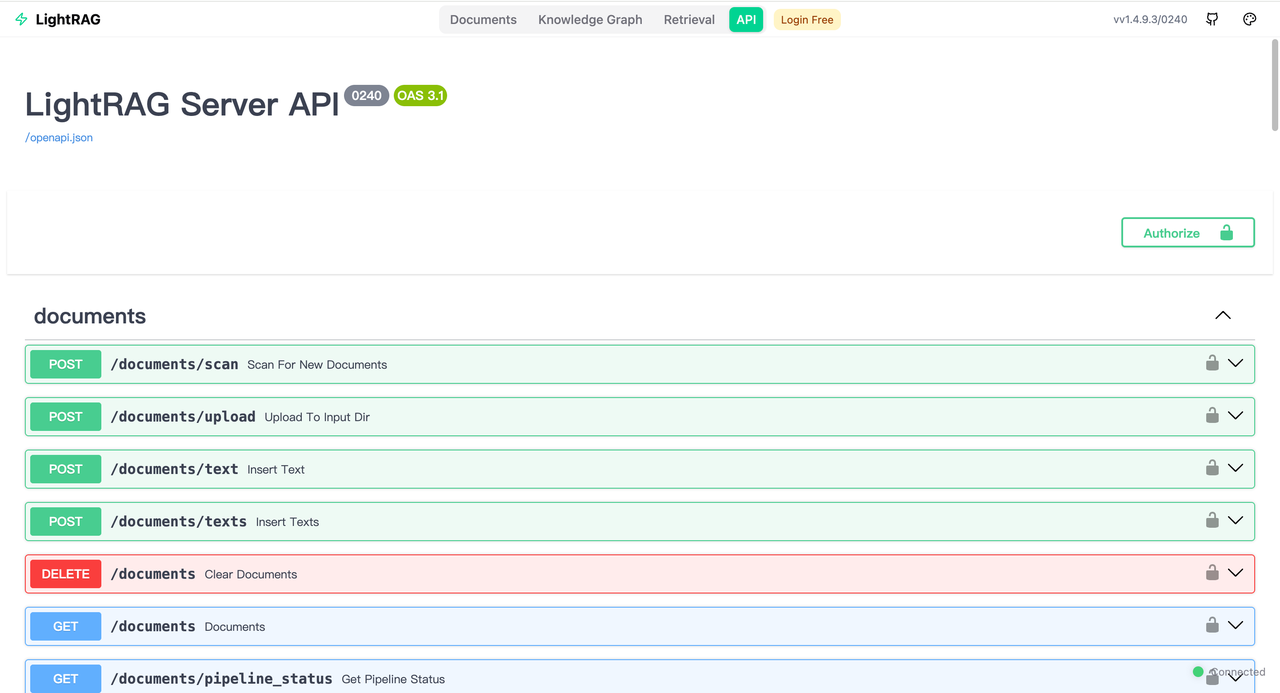The image size is (1280, 693).
Task: Switch to the Retrieval tab
Action: [689, 20]
